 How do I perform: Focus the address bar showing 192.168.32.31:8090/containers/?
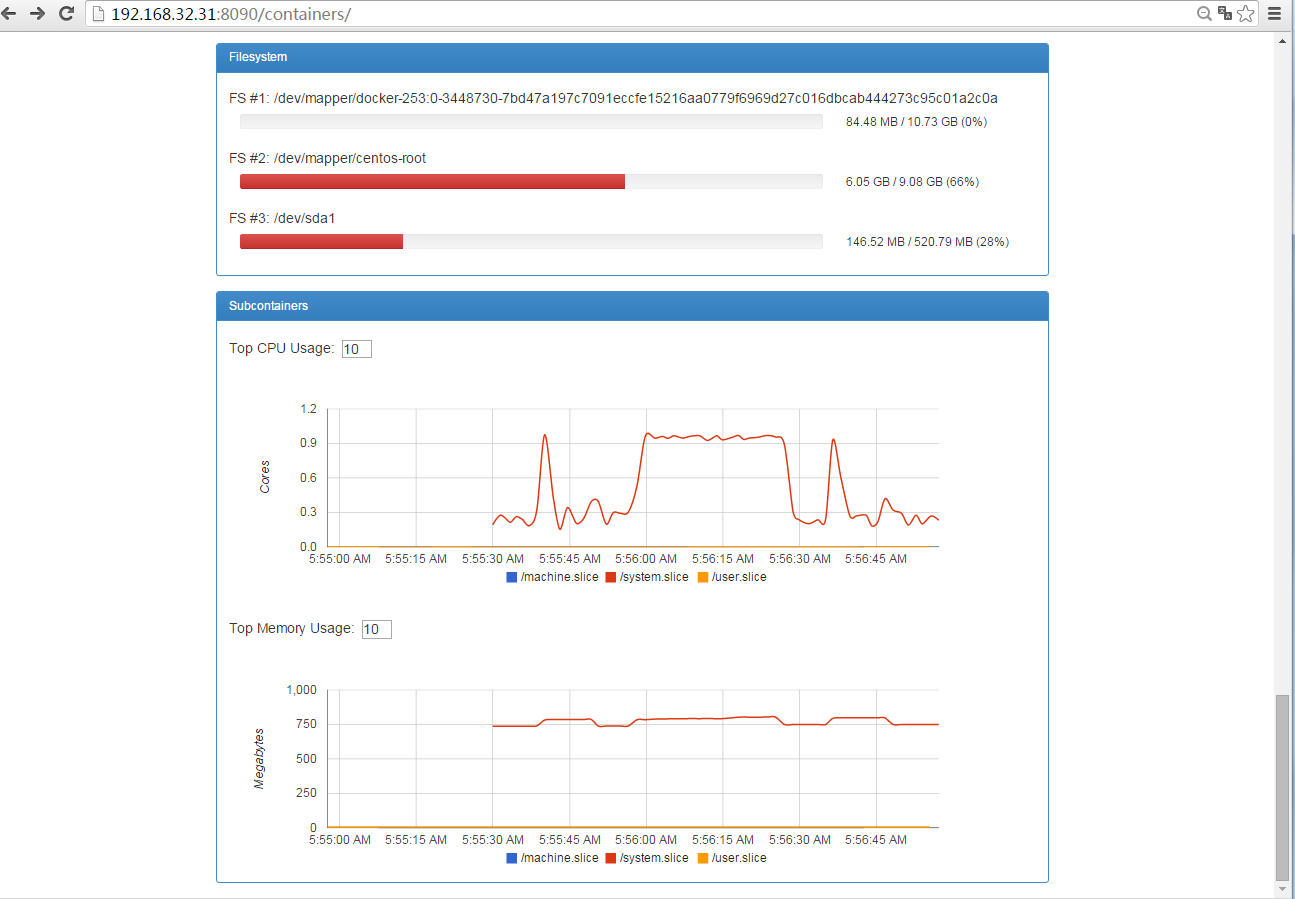point(640,14)
